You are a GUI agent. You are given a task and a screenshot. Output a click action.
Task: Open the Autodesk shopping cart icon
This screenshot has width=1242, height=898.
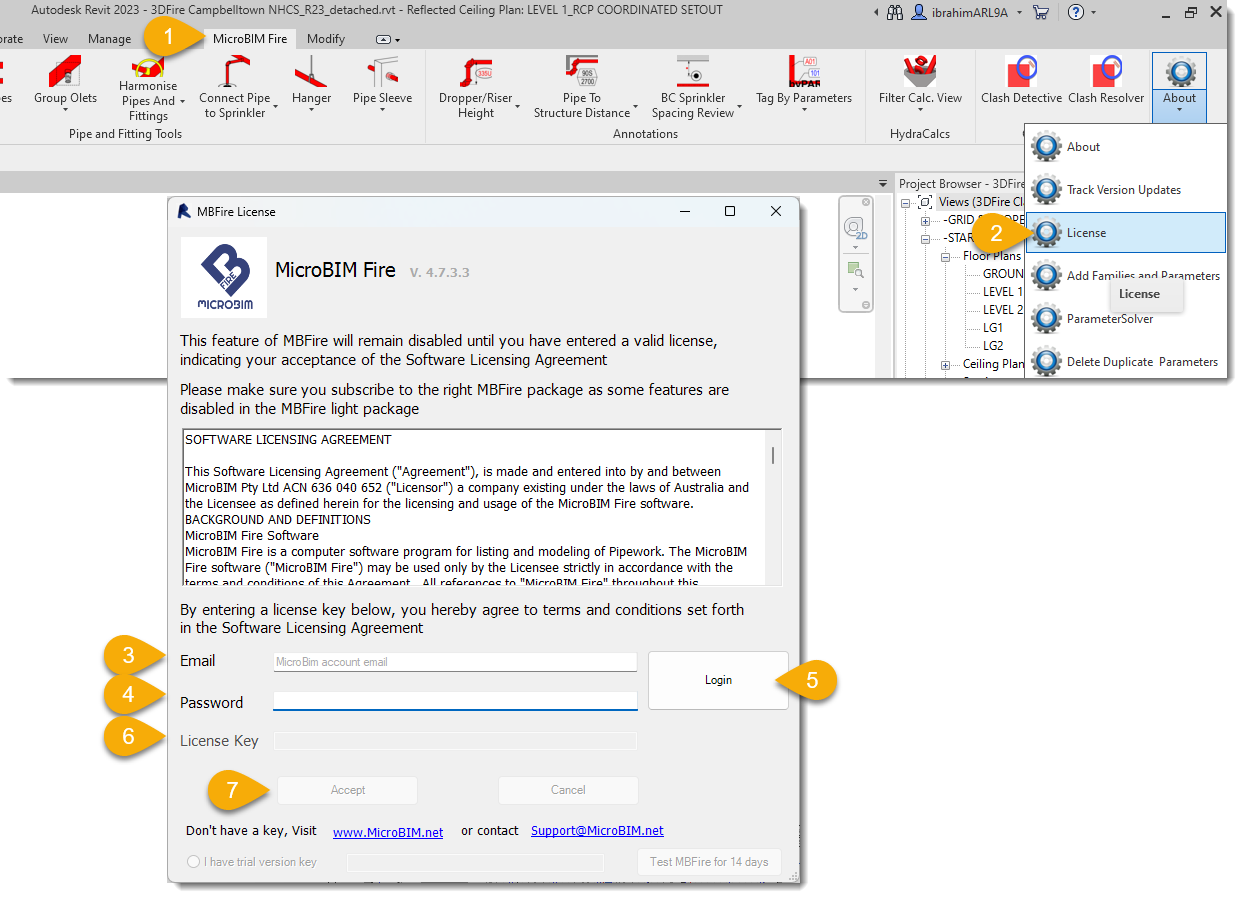click(1041, 12)
